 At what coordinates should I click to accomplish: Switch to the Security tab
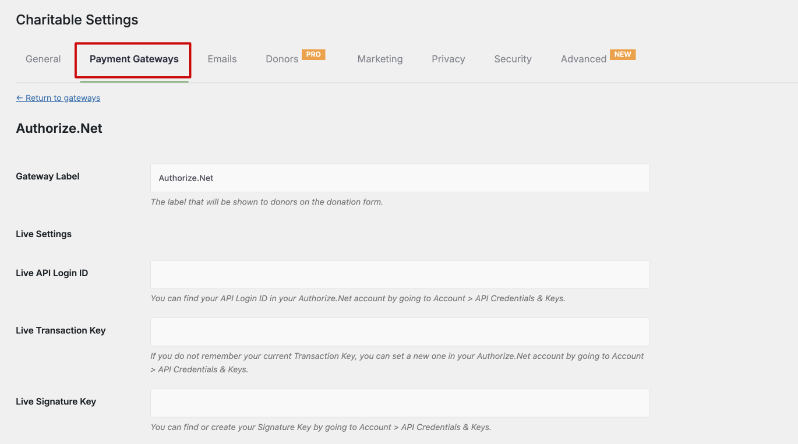click(x=512, y=59)
